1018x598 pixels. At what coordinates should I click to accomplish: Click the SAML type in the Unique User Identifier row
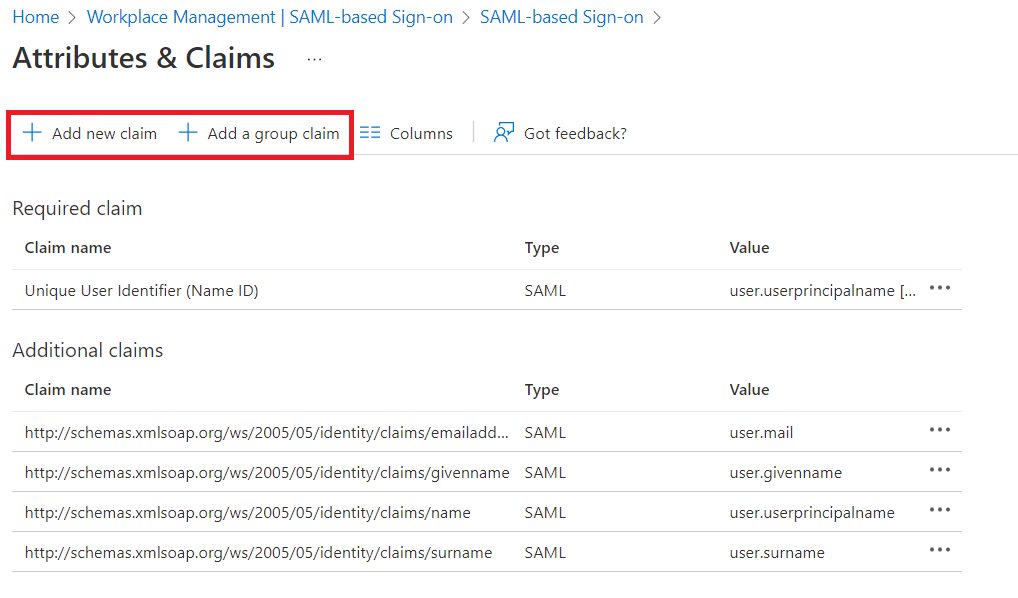pos(545,291)
